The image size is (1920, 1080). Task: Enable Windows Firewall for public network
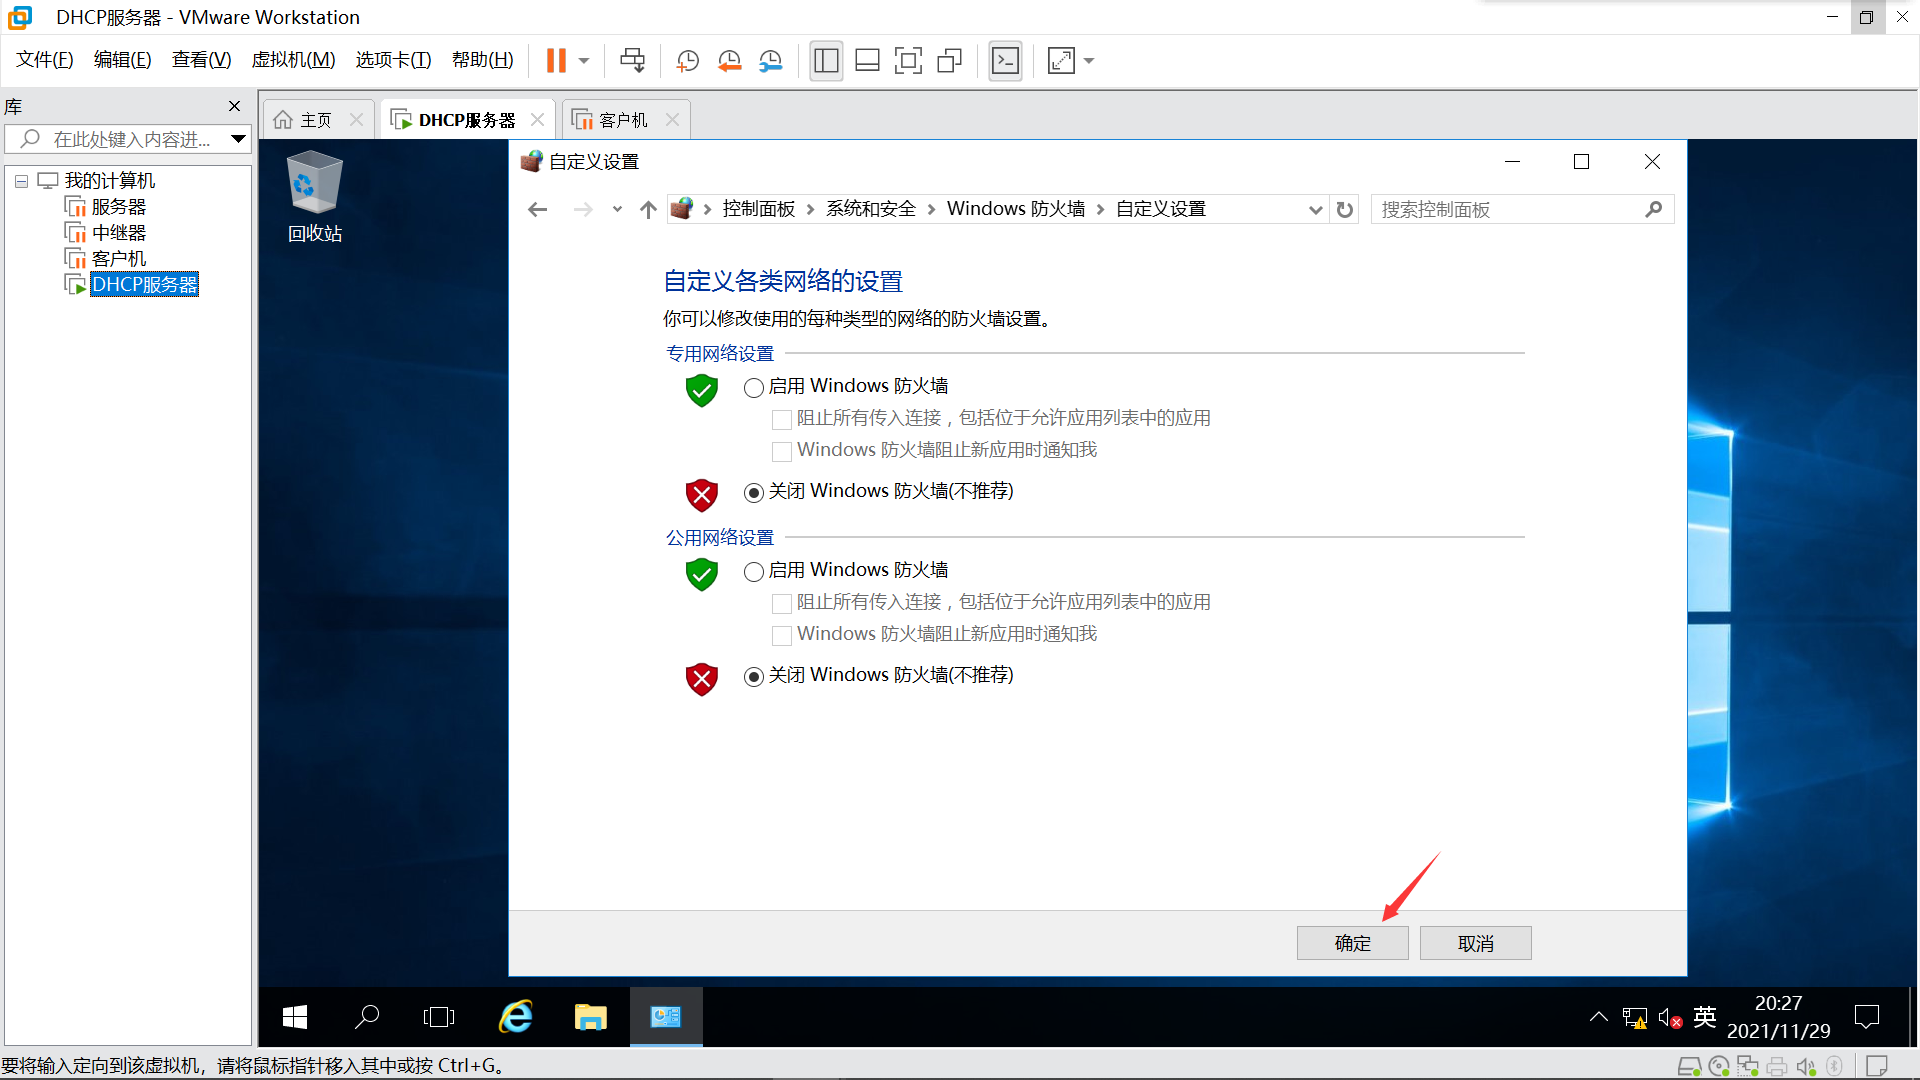[754, 571]
